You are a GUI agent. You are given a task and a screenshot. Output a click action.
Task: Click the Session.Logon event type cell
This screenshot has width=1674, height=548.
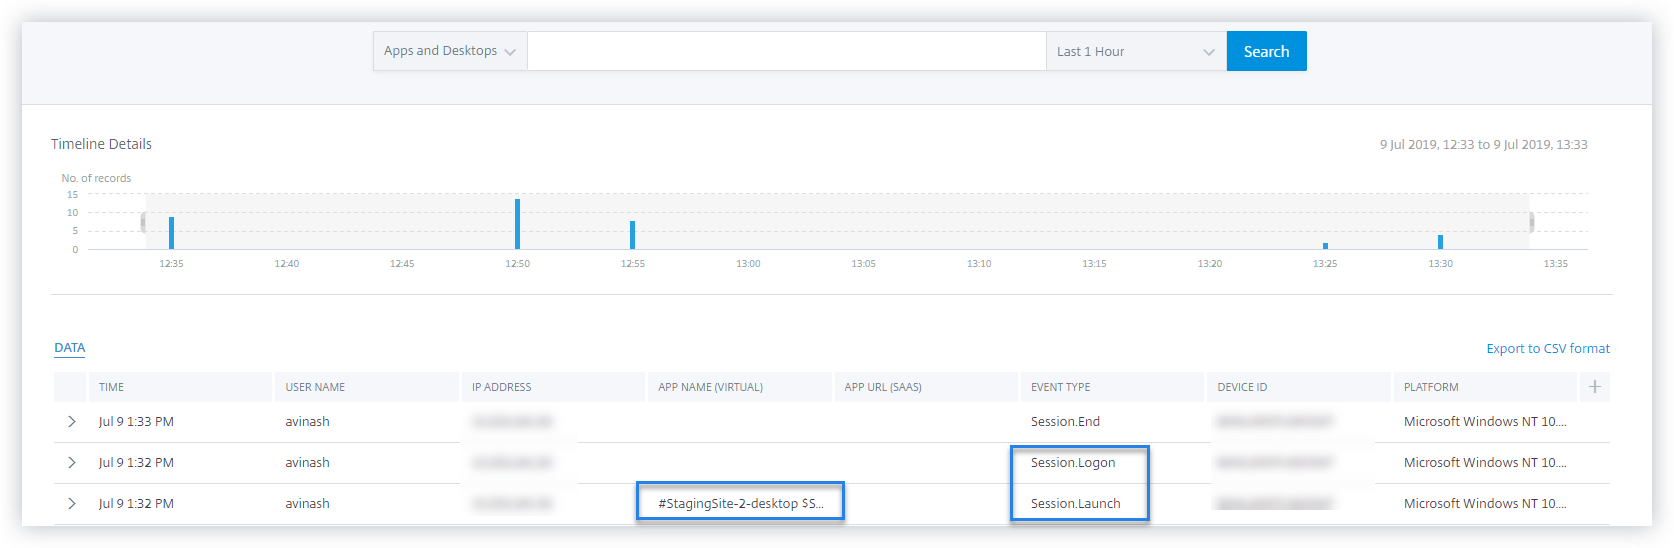click(x=1073, y=463)
